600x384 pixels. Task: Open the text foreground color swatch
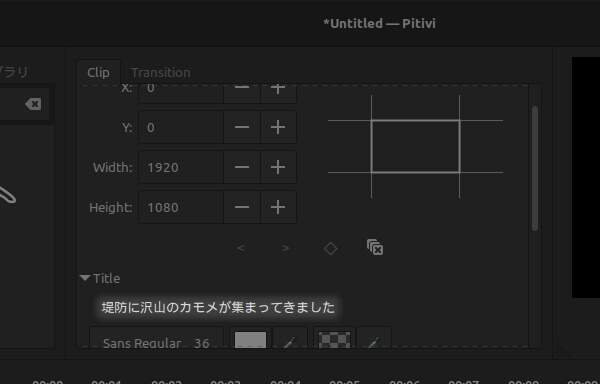click(x=250, y=338)
